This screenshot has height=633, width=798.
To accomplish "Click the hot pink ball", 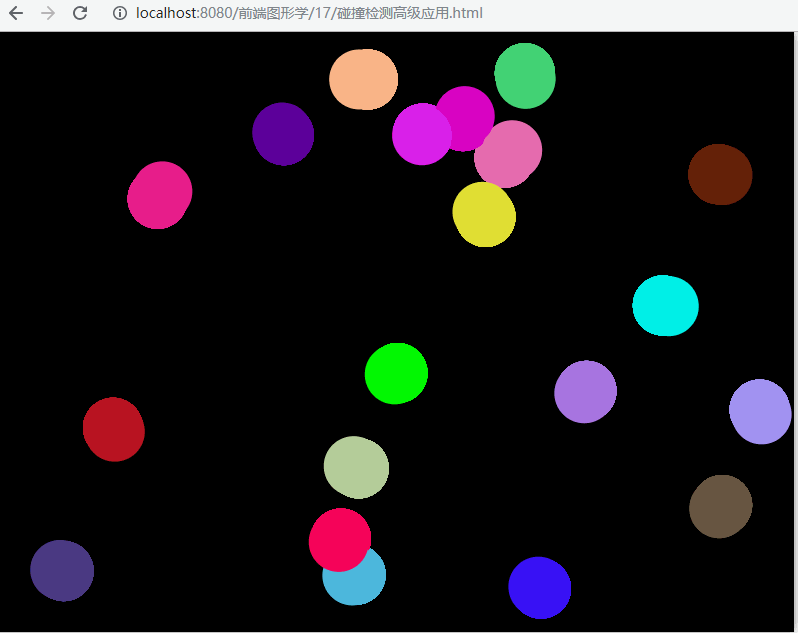I will pos(159,195).
